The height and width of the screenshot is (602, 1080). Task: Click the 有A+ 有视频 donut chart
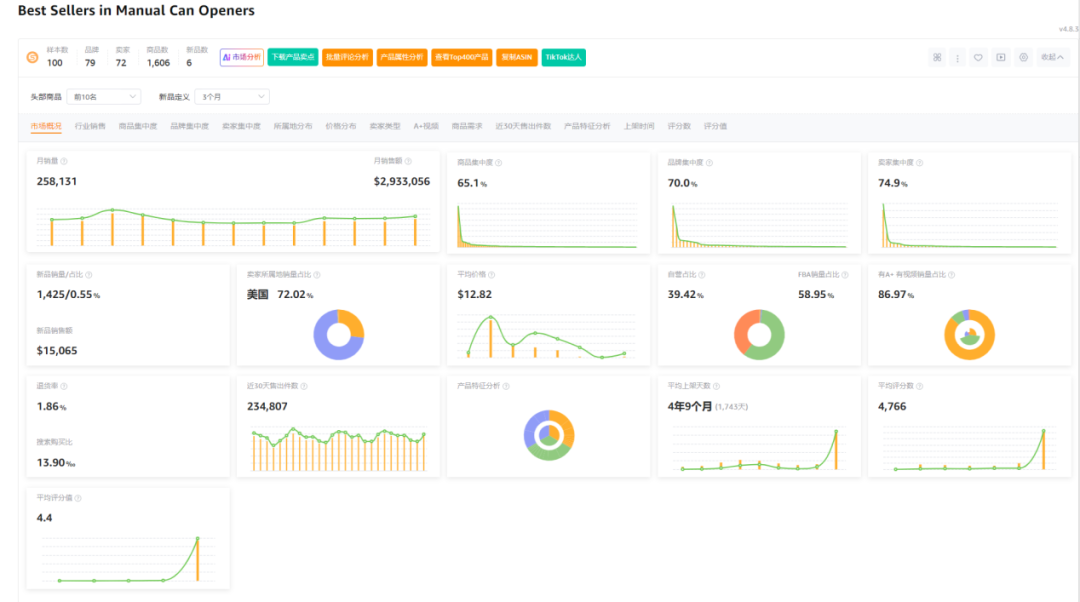pyautogui.click(x=969, y=335)
